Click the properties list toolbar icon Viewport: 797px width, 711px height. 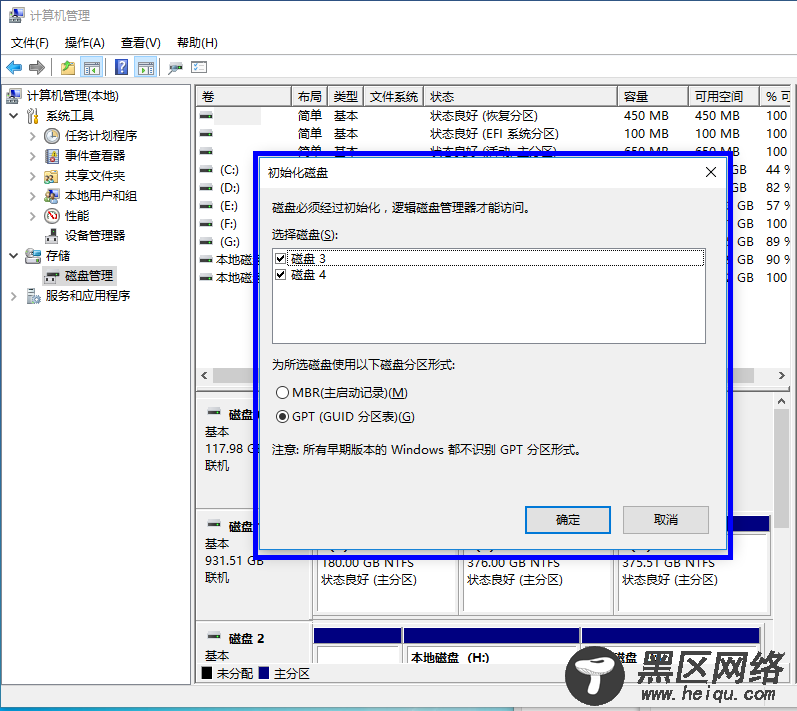point(199,67)
